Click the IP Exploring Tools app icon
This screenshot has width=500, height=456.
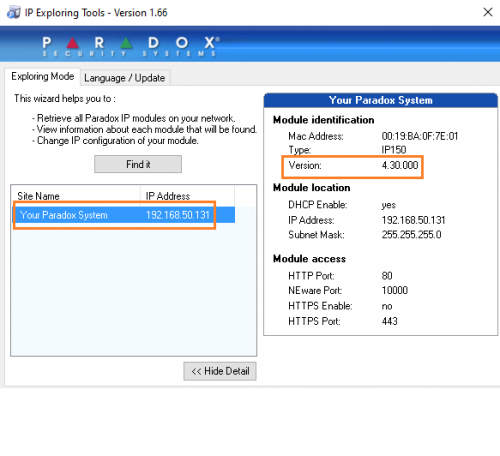coord(14,13)
